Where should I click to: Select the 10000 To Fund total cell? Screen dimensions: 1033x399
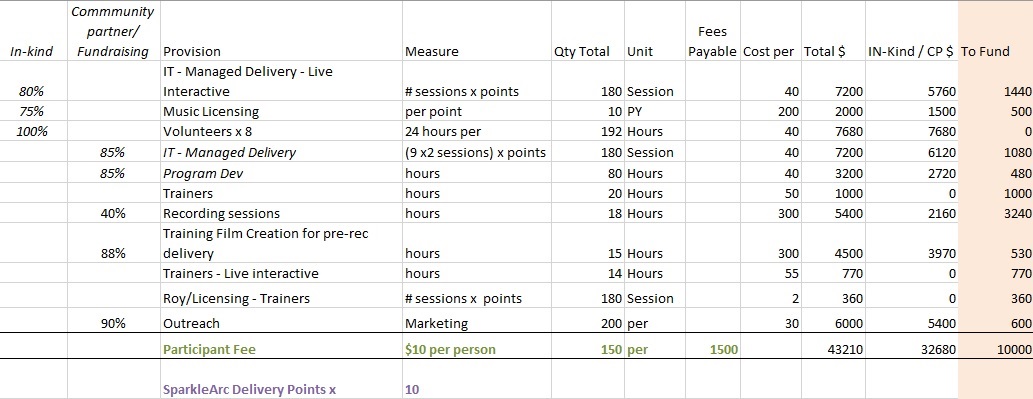[x=995, y=349]
